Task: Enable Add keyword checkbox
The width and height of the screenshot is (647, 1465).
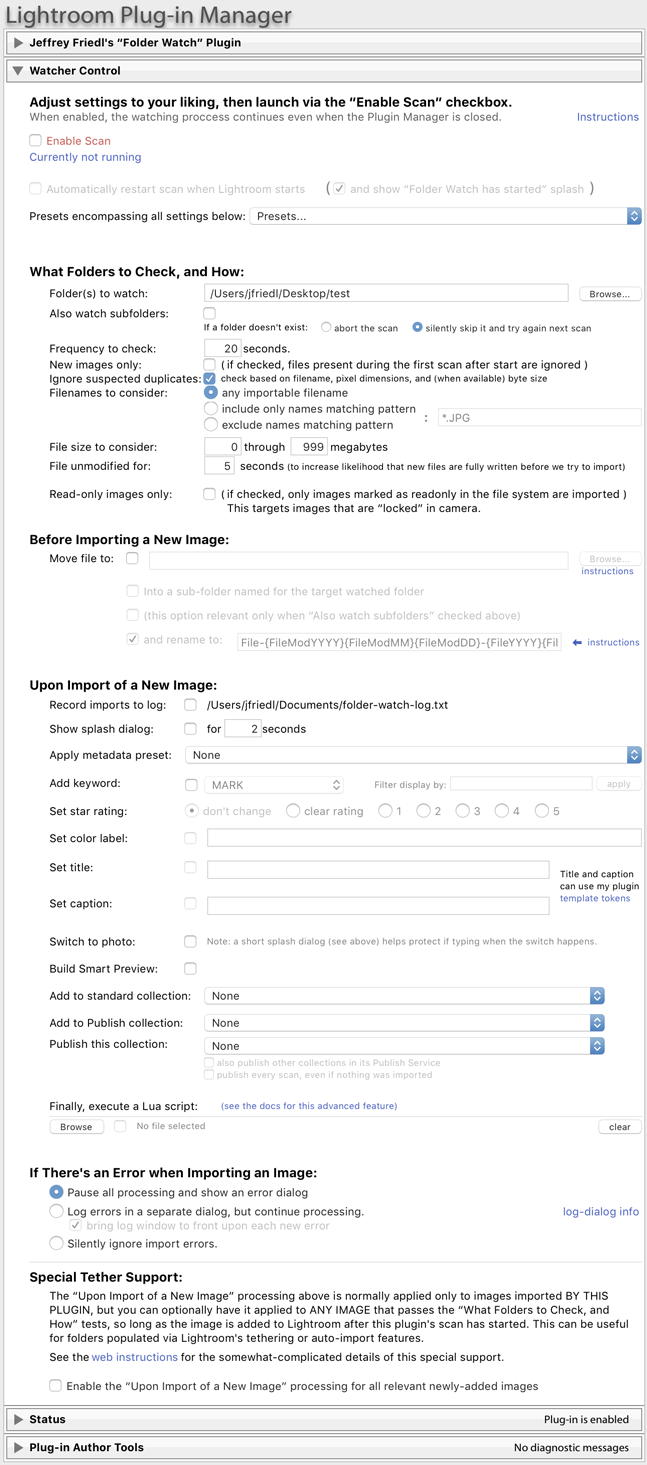Action: point(191,785)
